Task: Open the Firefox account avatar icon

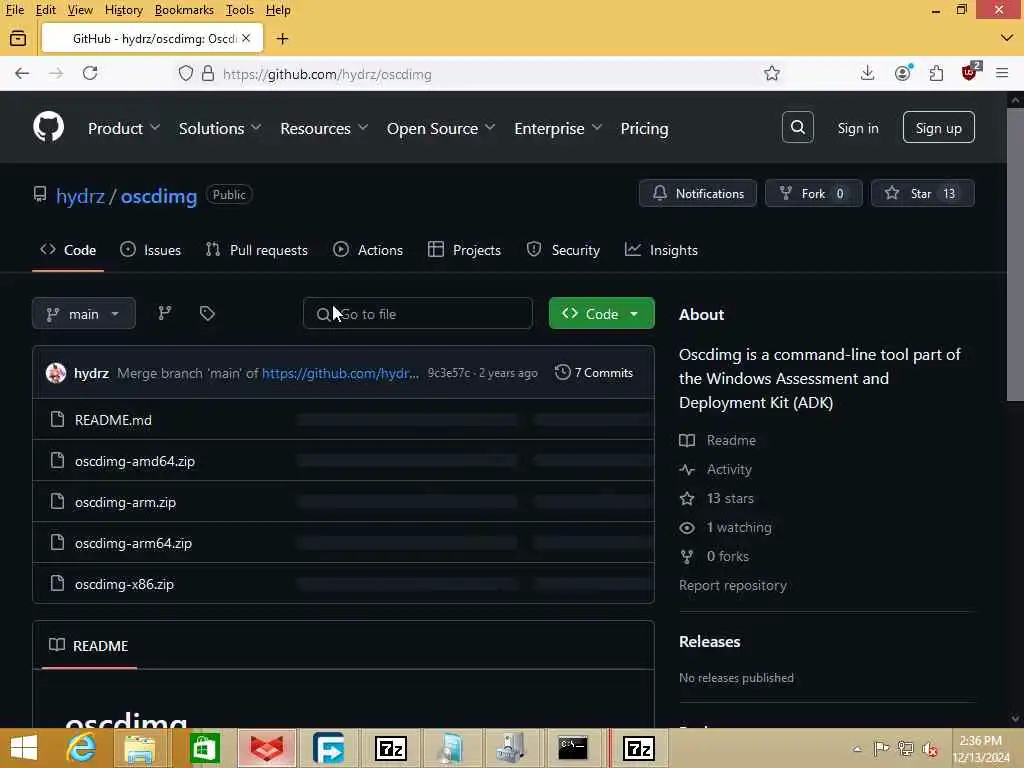Action: 903,73
